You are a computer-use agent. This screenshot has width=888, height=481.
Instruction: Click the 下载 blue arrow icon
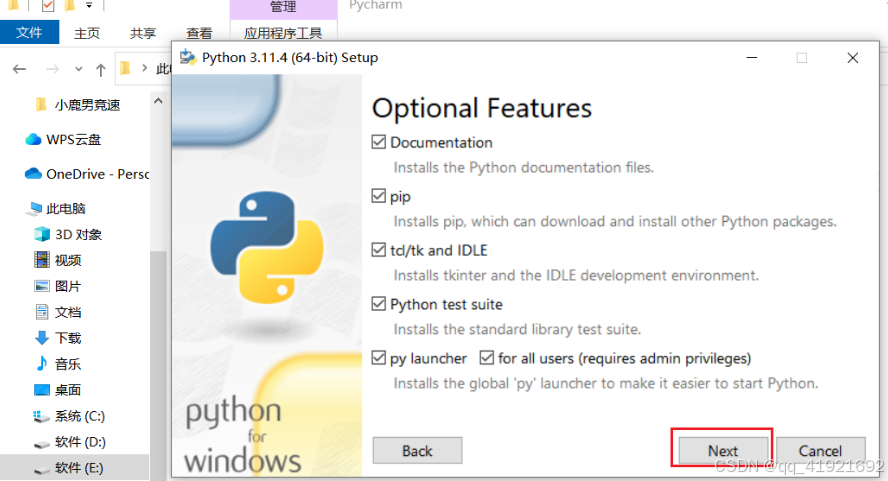click(x=42, y=338)
